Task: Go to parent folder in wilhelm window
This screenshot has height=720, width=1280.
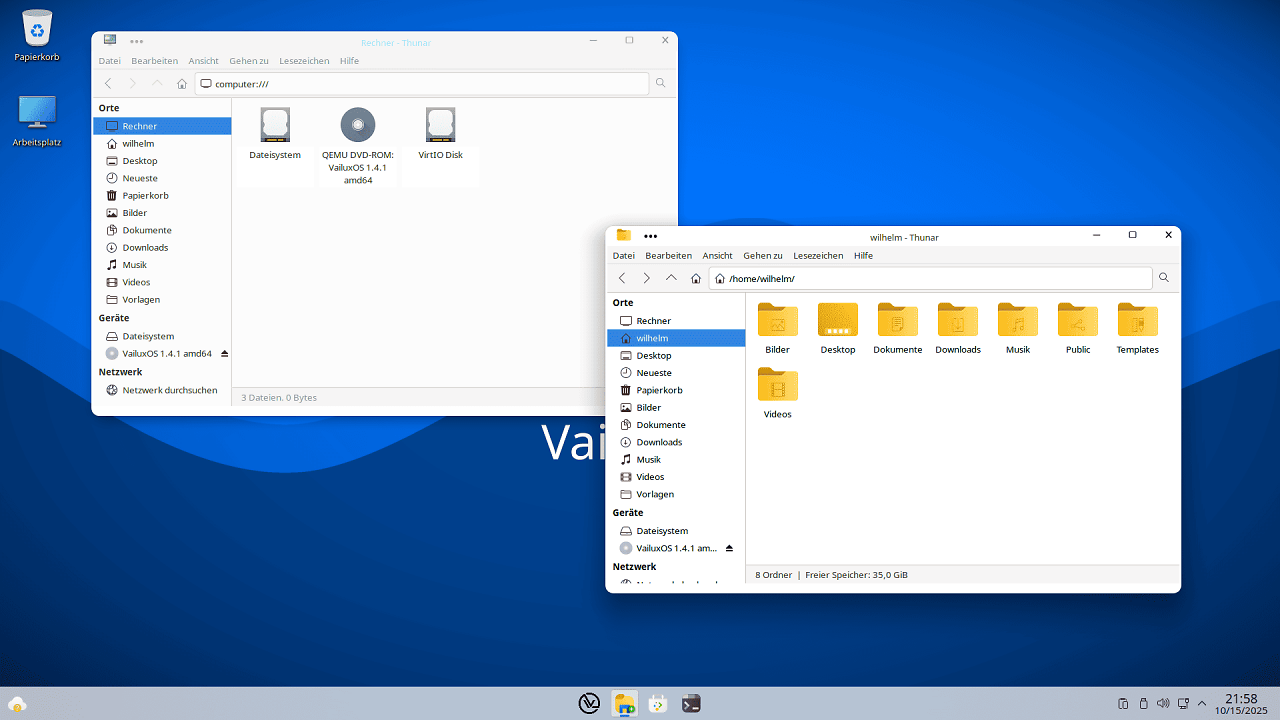Action: point(671,278)
